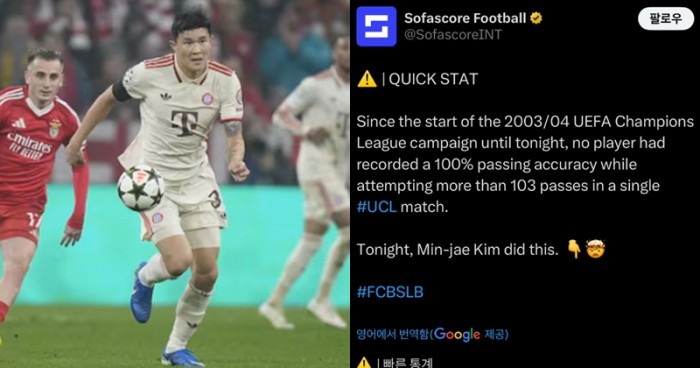
Task: Open the #FCBSLB hashtag link
Action: [x=390, y=292]
